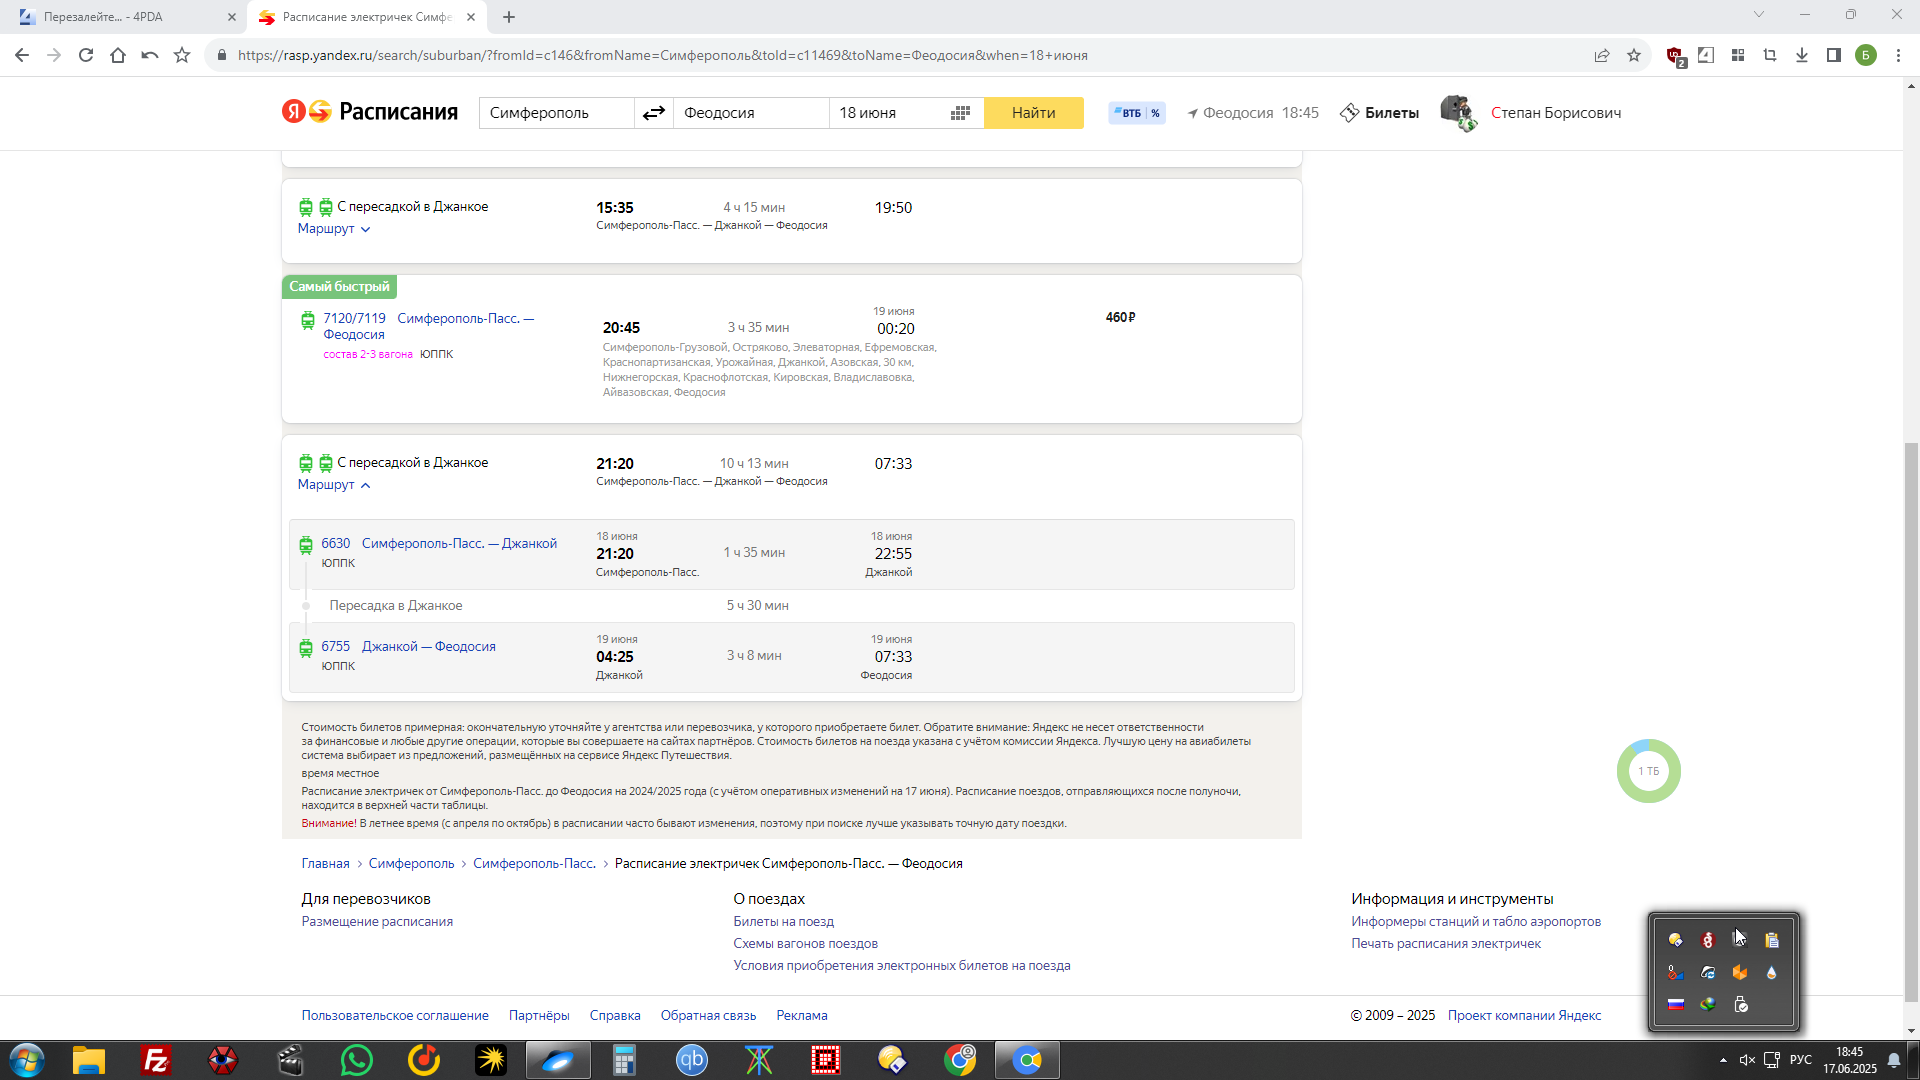Open the network connection tray icon
This screenshot has height=1080, width=1920.
click(x=1772, y=1060)
